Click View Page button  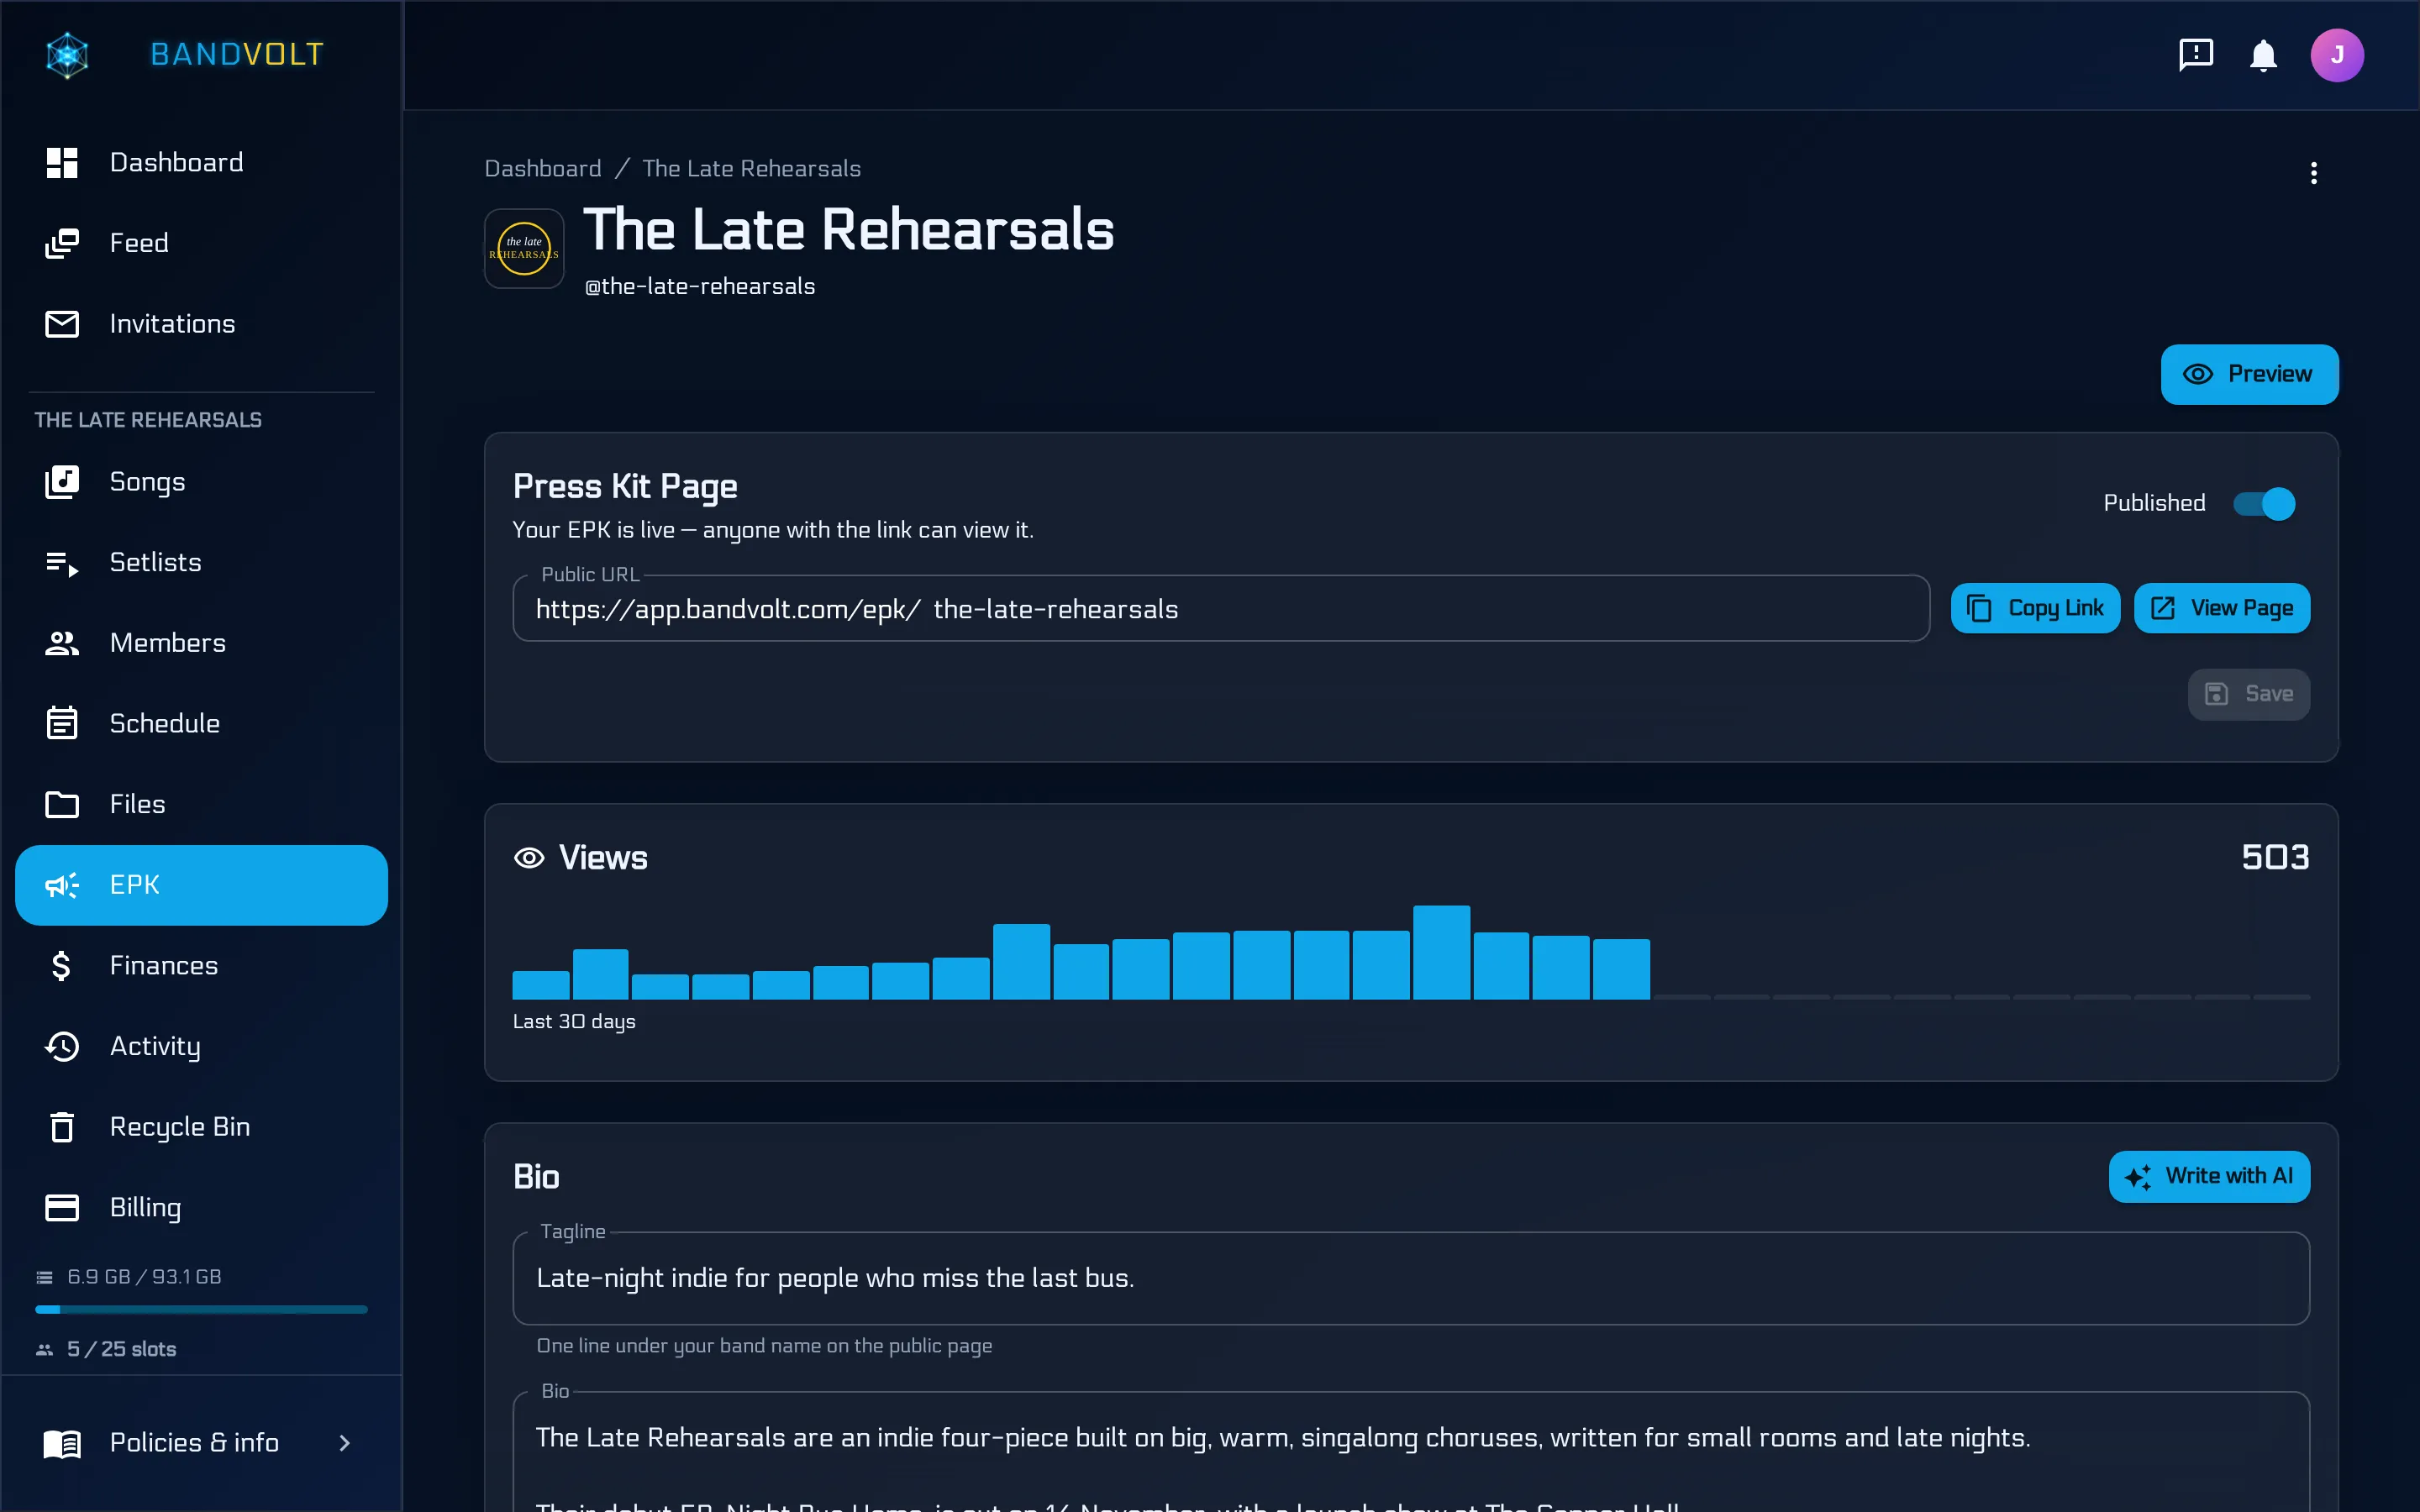pyautogui.click(x=2222, y=608)
